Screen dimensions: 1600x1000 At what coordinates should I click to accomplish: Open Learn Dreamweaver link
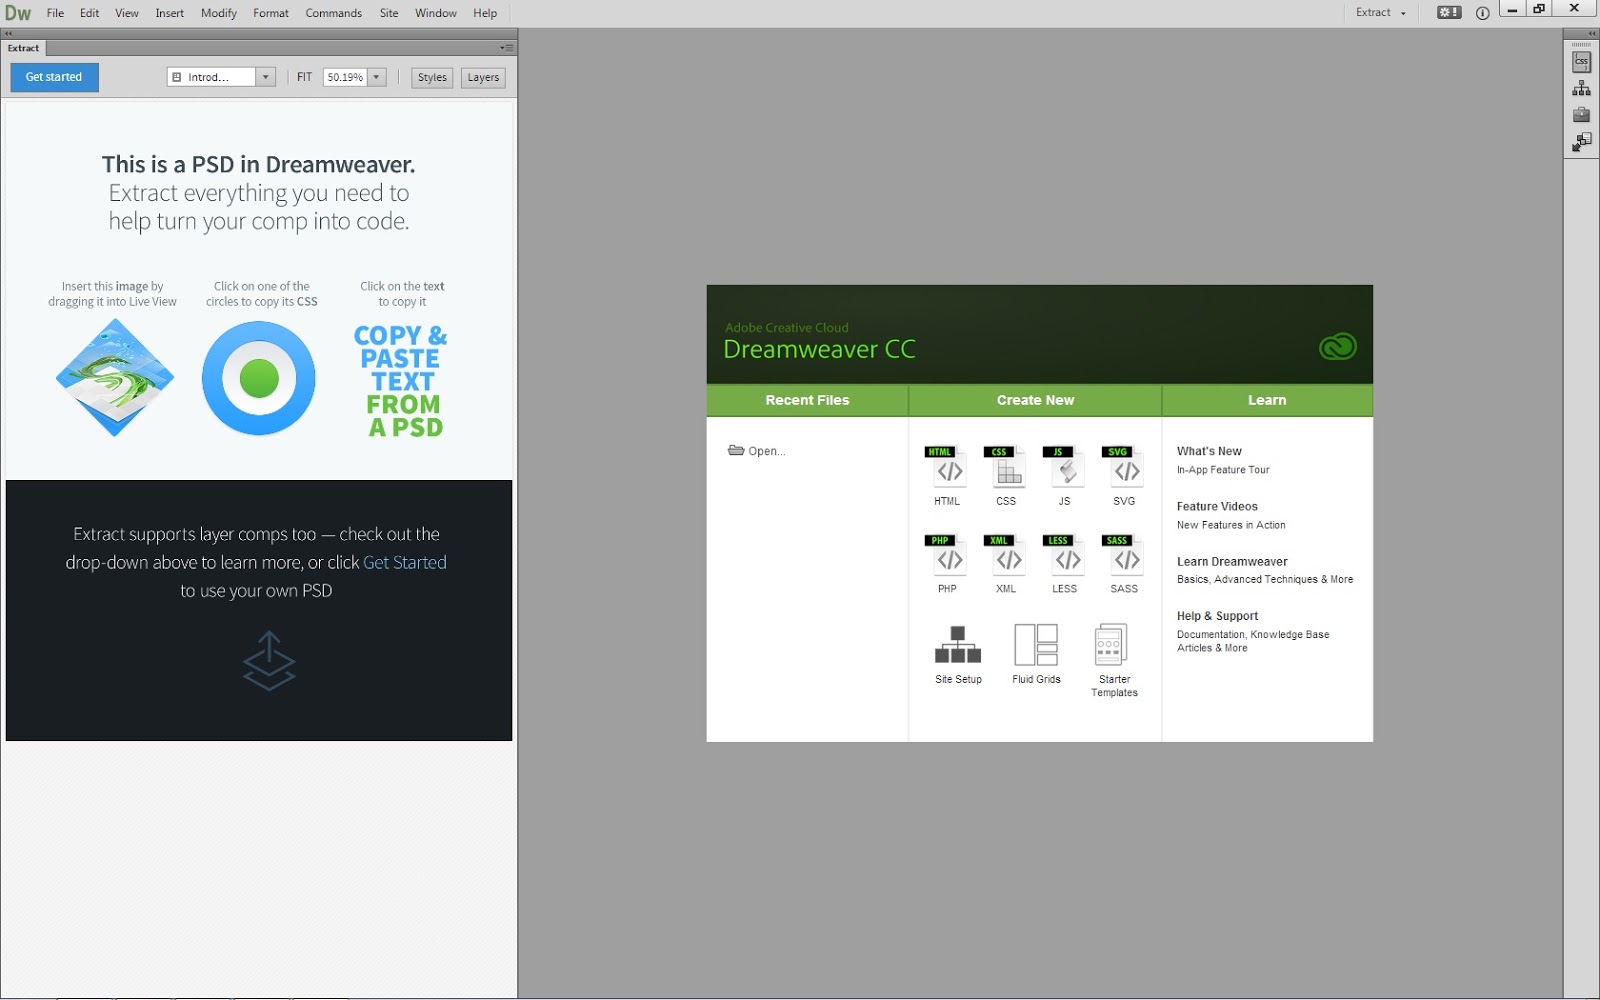pos(1232,561)
